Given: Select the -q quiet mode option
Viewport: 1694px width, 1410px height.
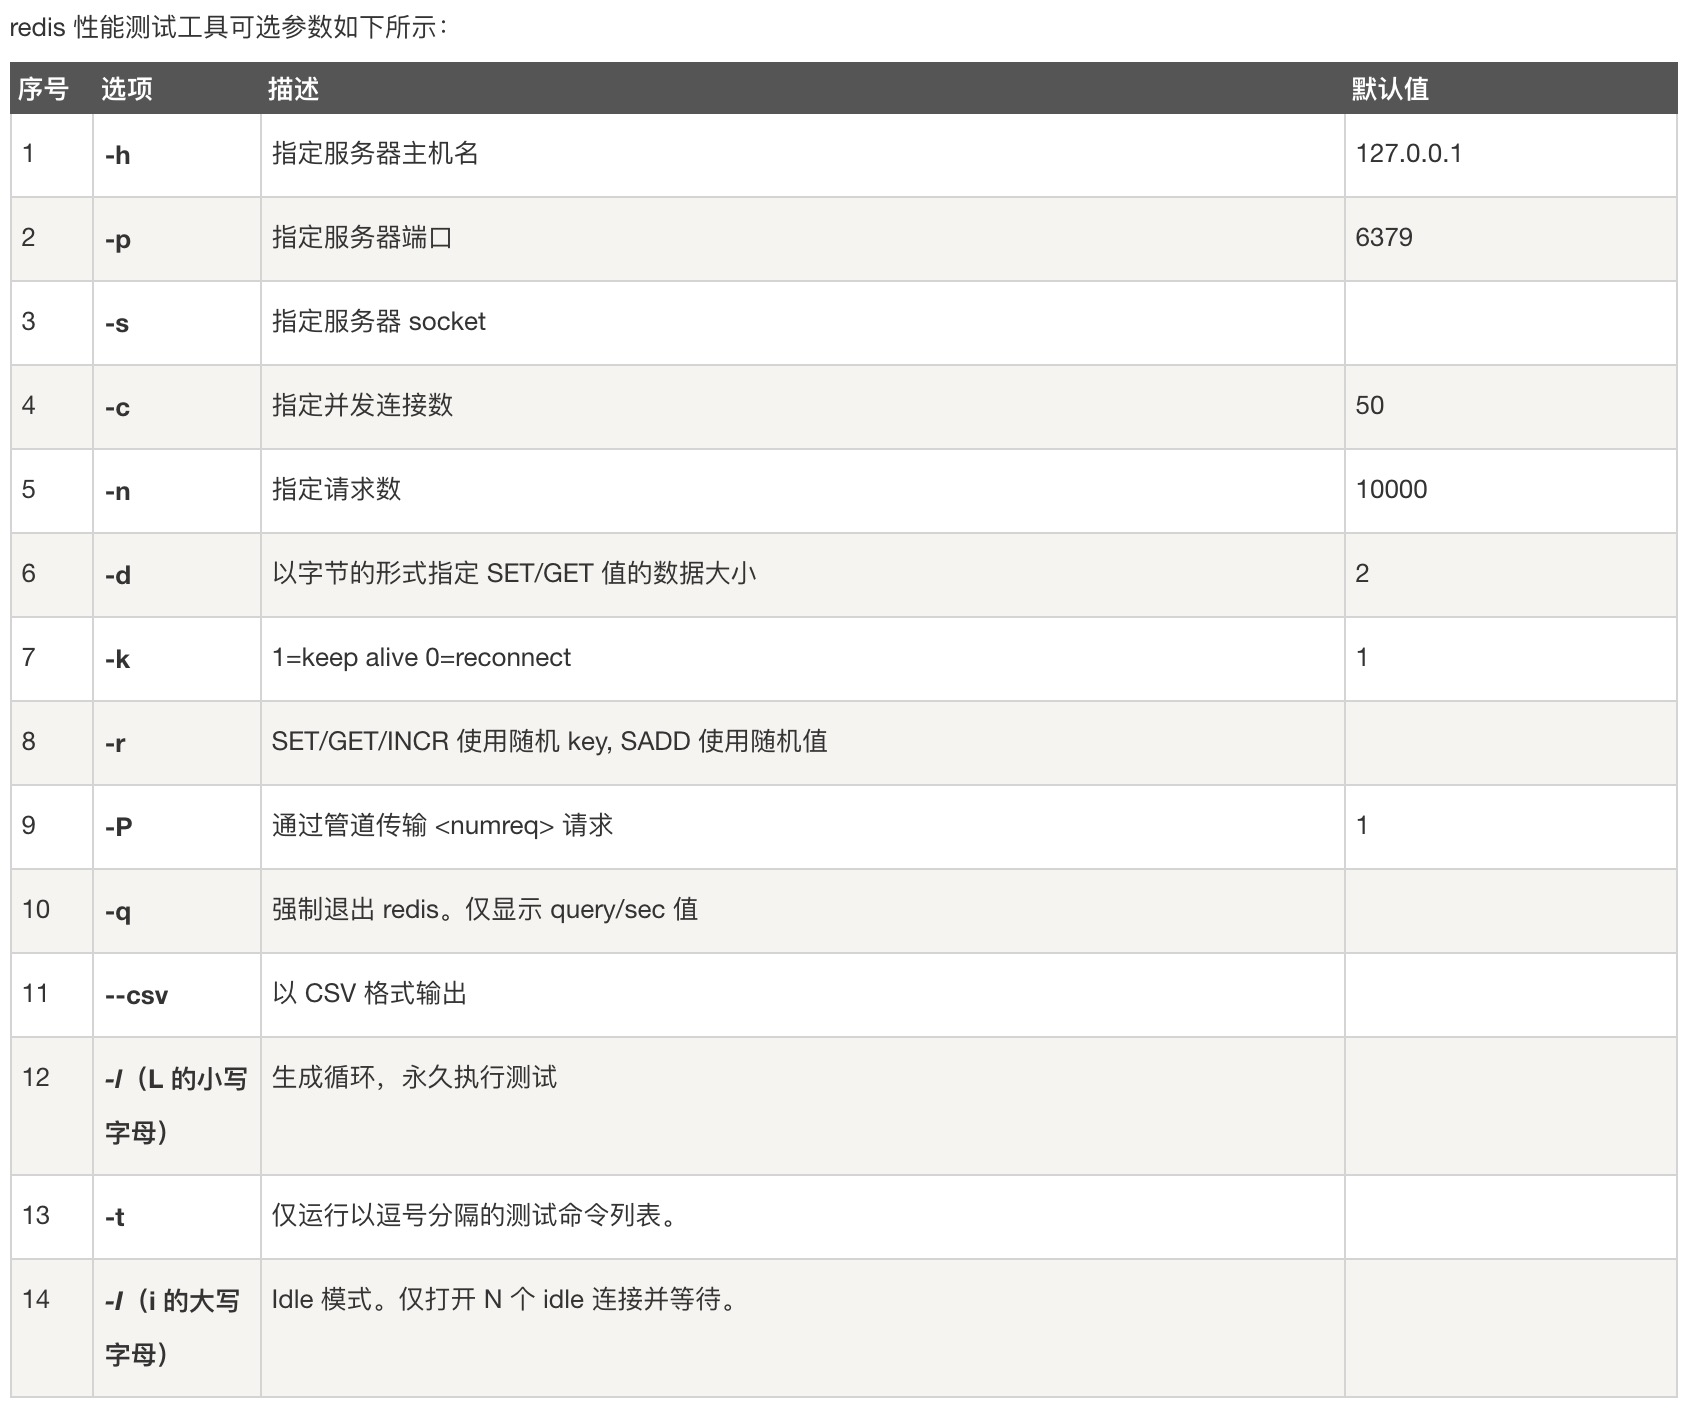Looking at the screenshot, I should (x=120, y=910).
